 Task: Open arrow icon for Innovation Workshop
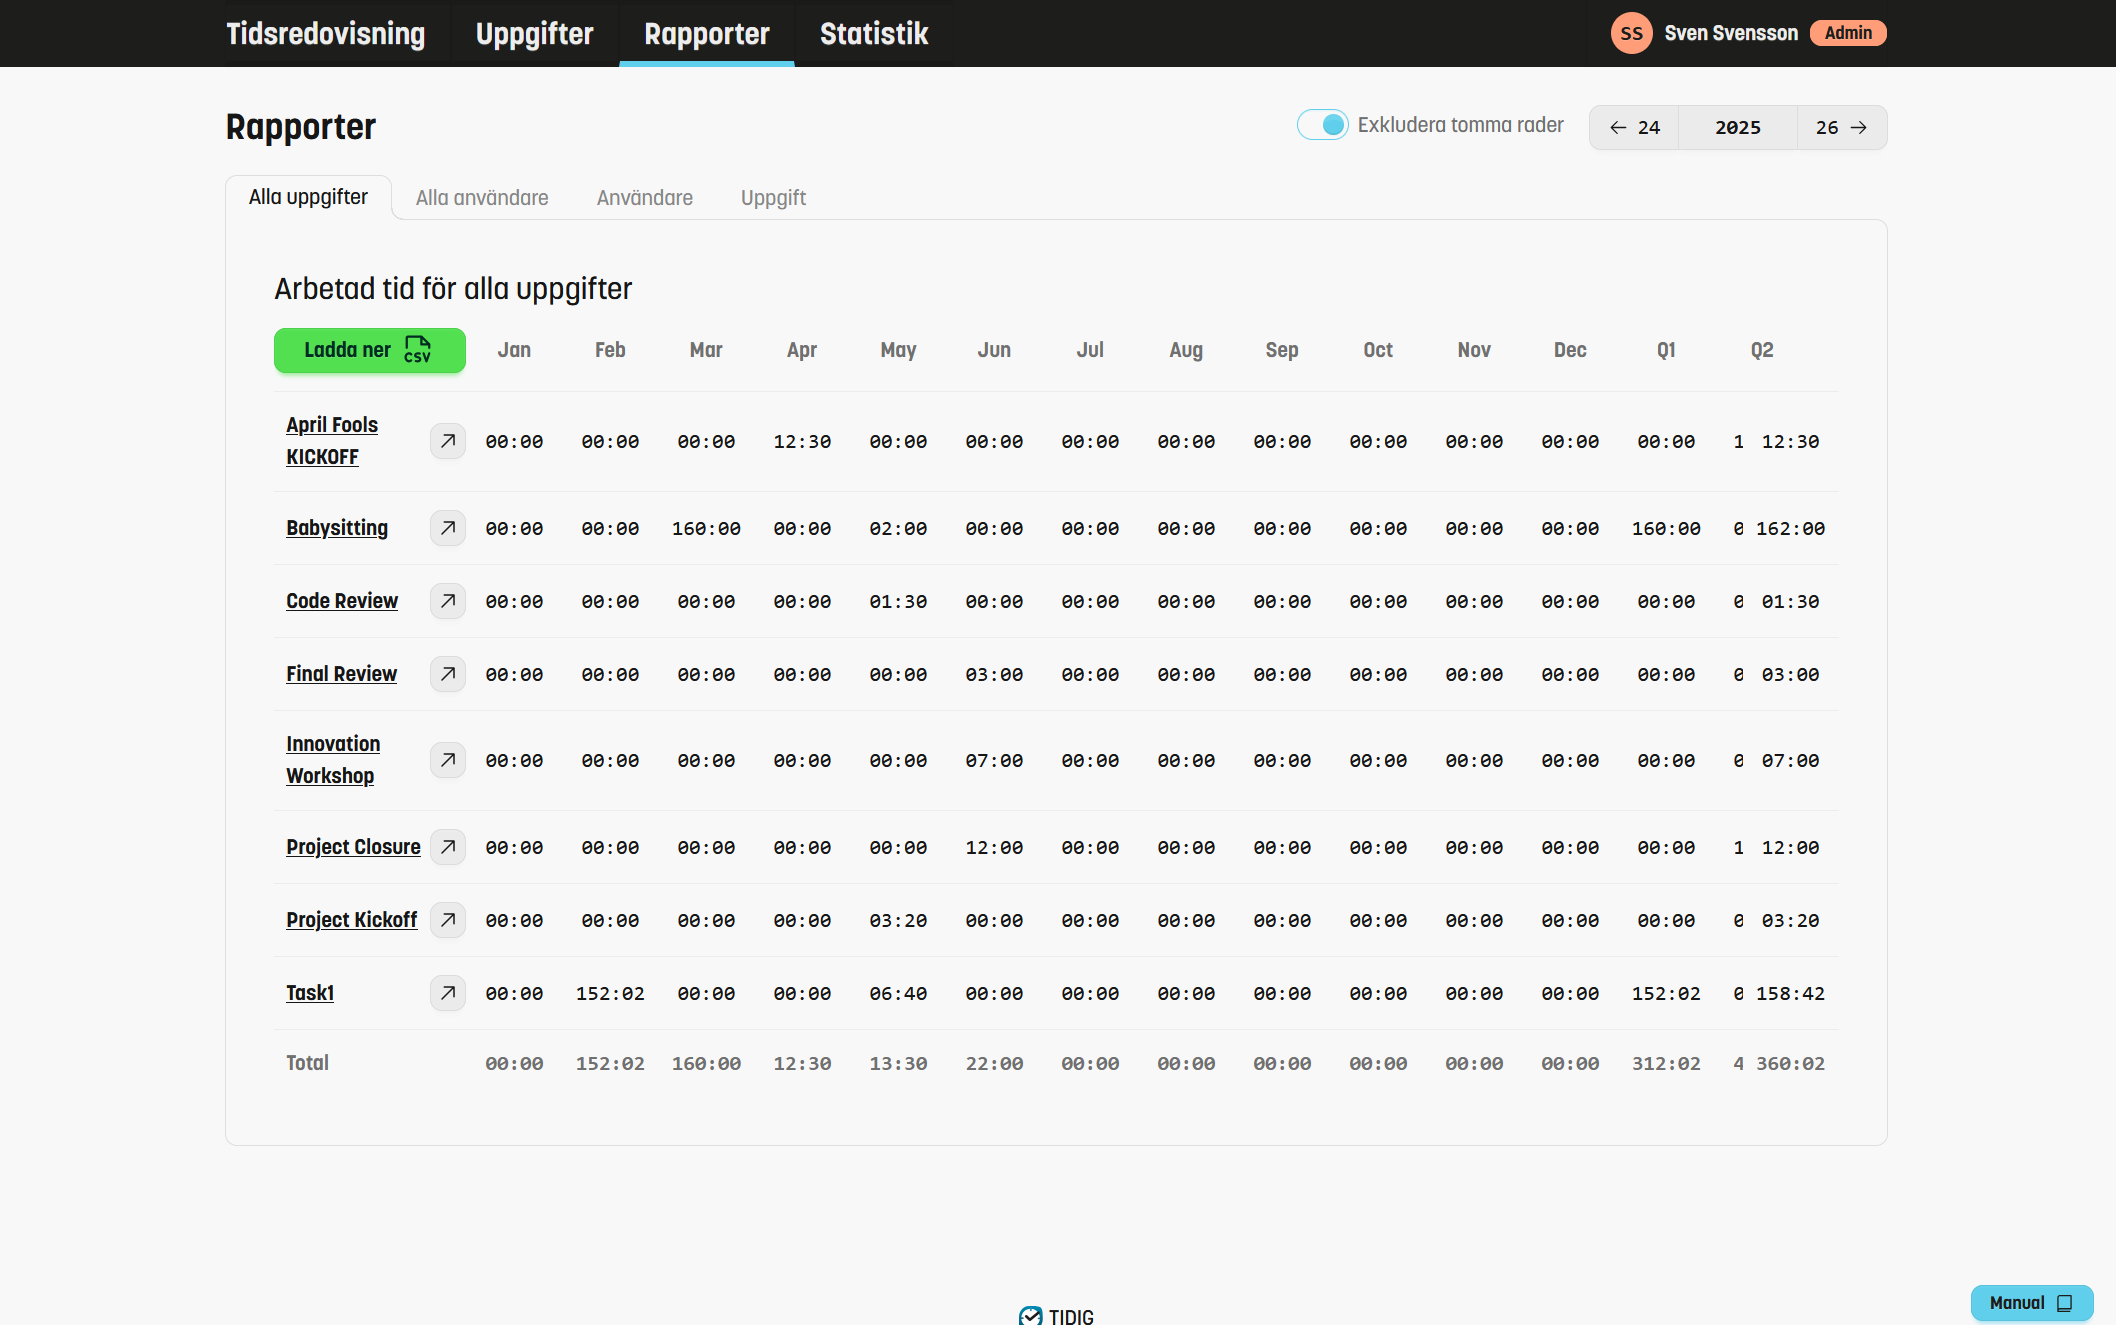coord(447,760)
